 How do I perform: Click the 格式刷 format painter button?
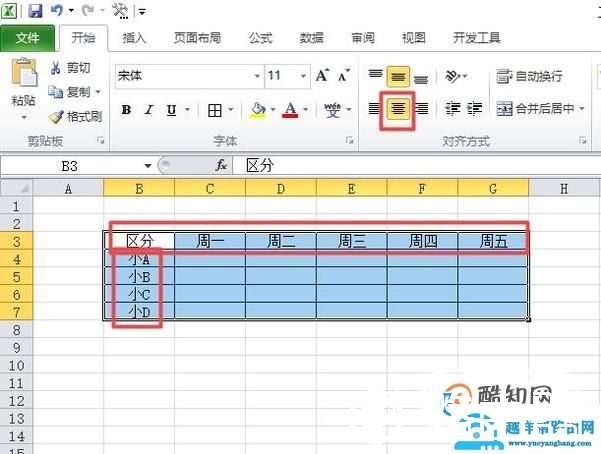pyautogui.click(x=76, y=116)
